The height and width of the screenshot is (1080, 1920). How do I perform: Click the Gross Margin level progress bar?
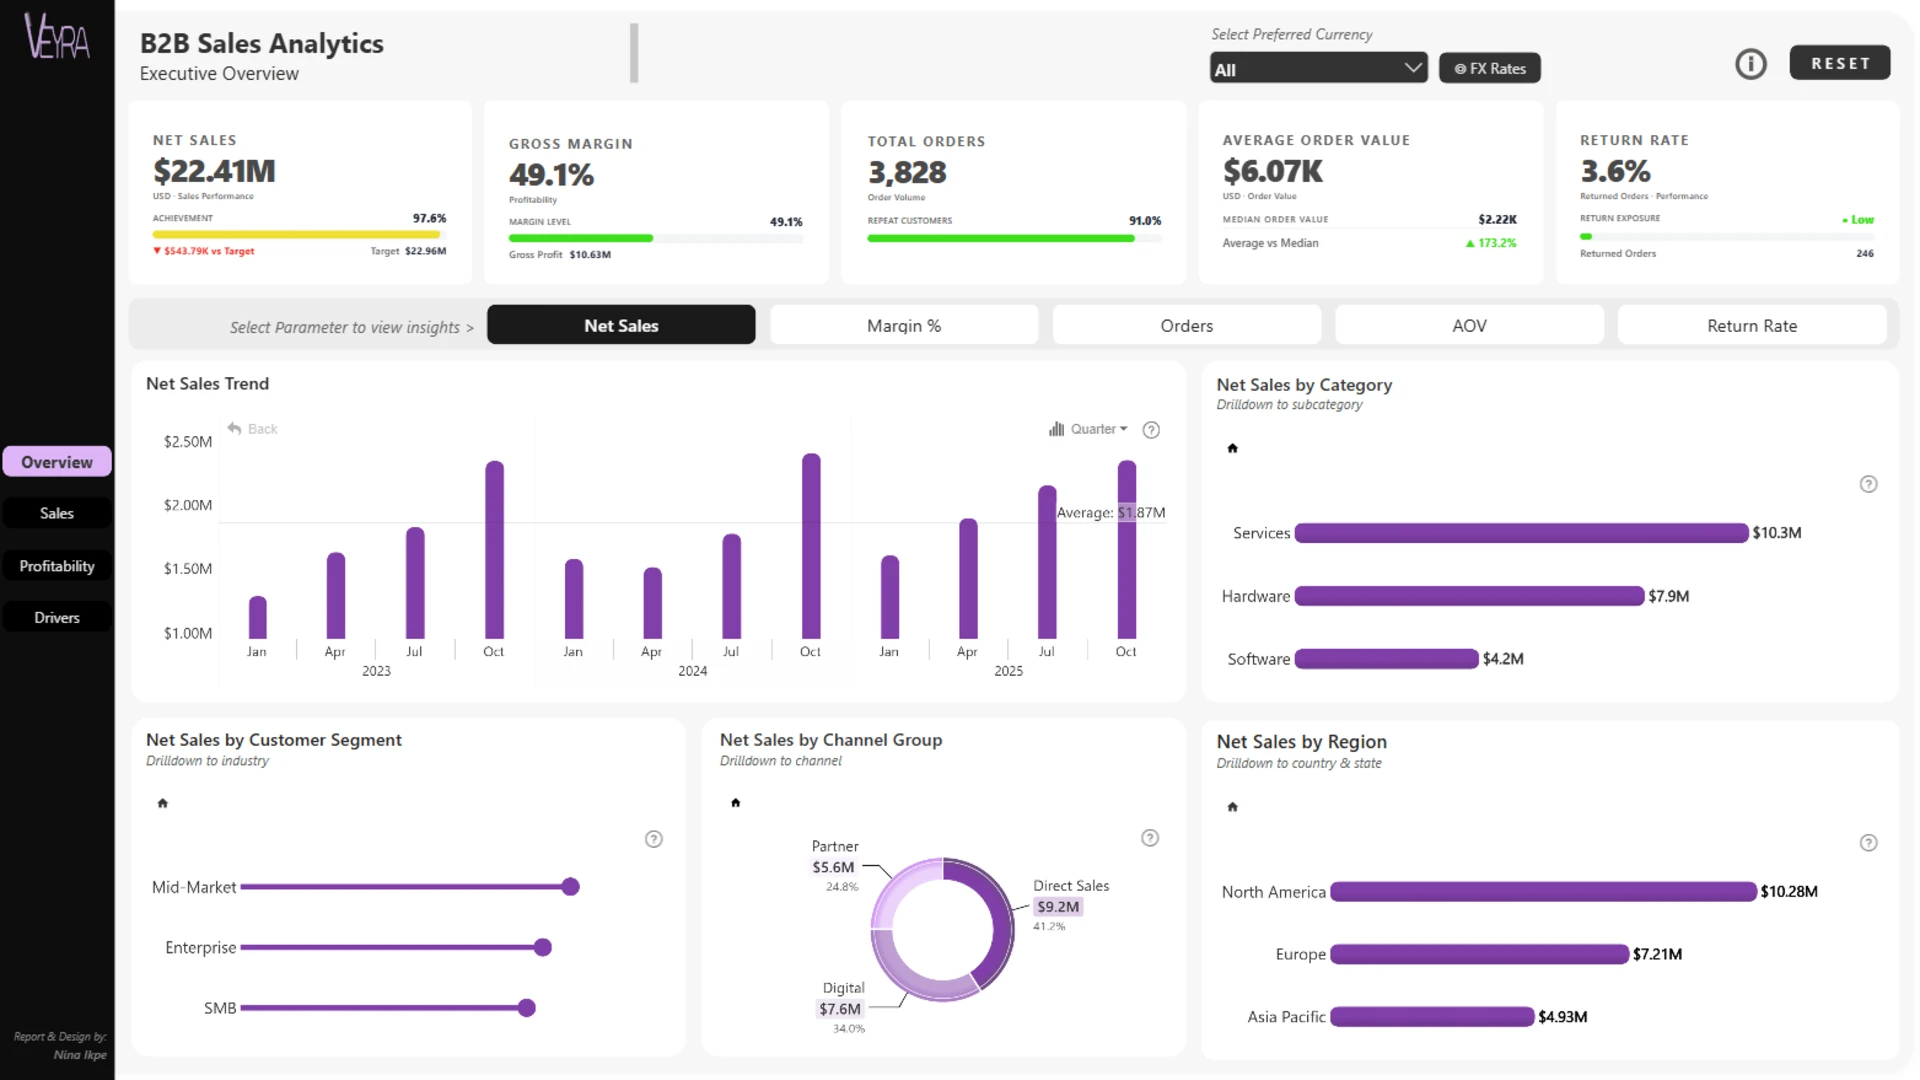655,238
